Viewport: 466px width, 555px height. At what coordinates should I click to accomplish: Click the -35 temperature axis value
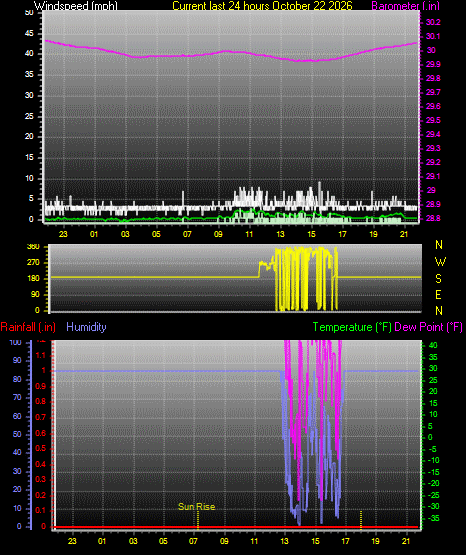(435, 518)
